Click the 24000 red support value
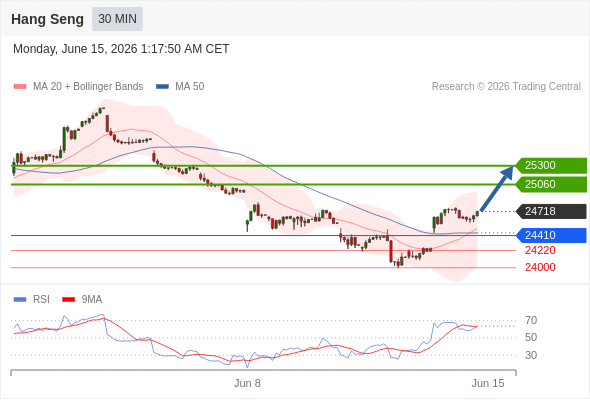 (x=540, y=267)
